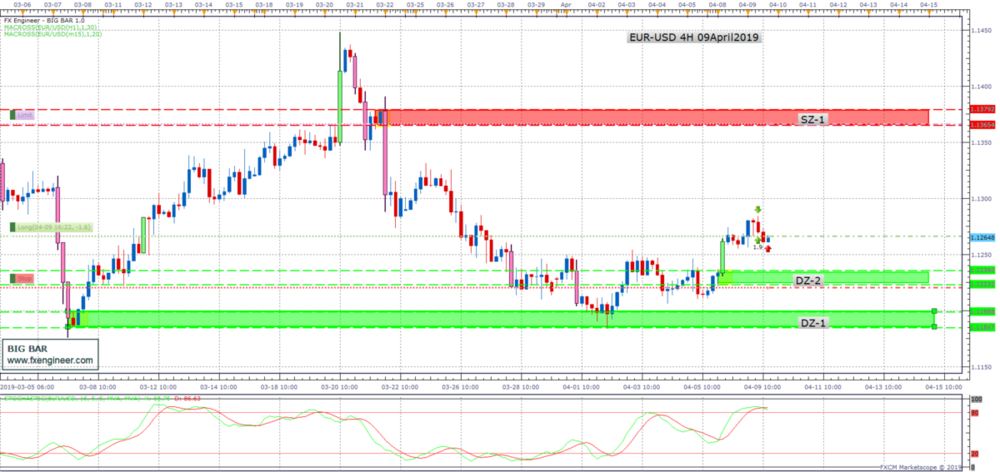Click the www.fxengineer.com link text
Viewport: 1000px width, 472px height.
click(x=50, y=360)
